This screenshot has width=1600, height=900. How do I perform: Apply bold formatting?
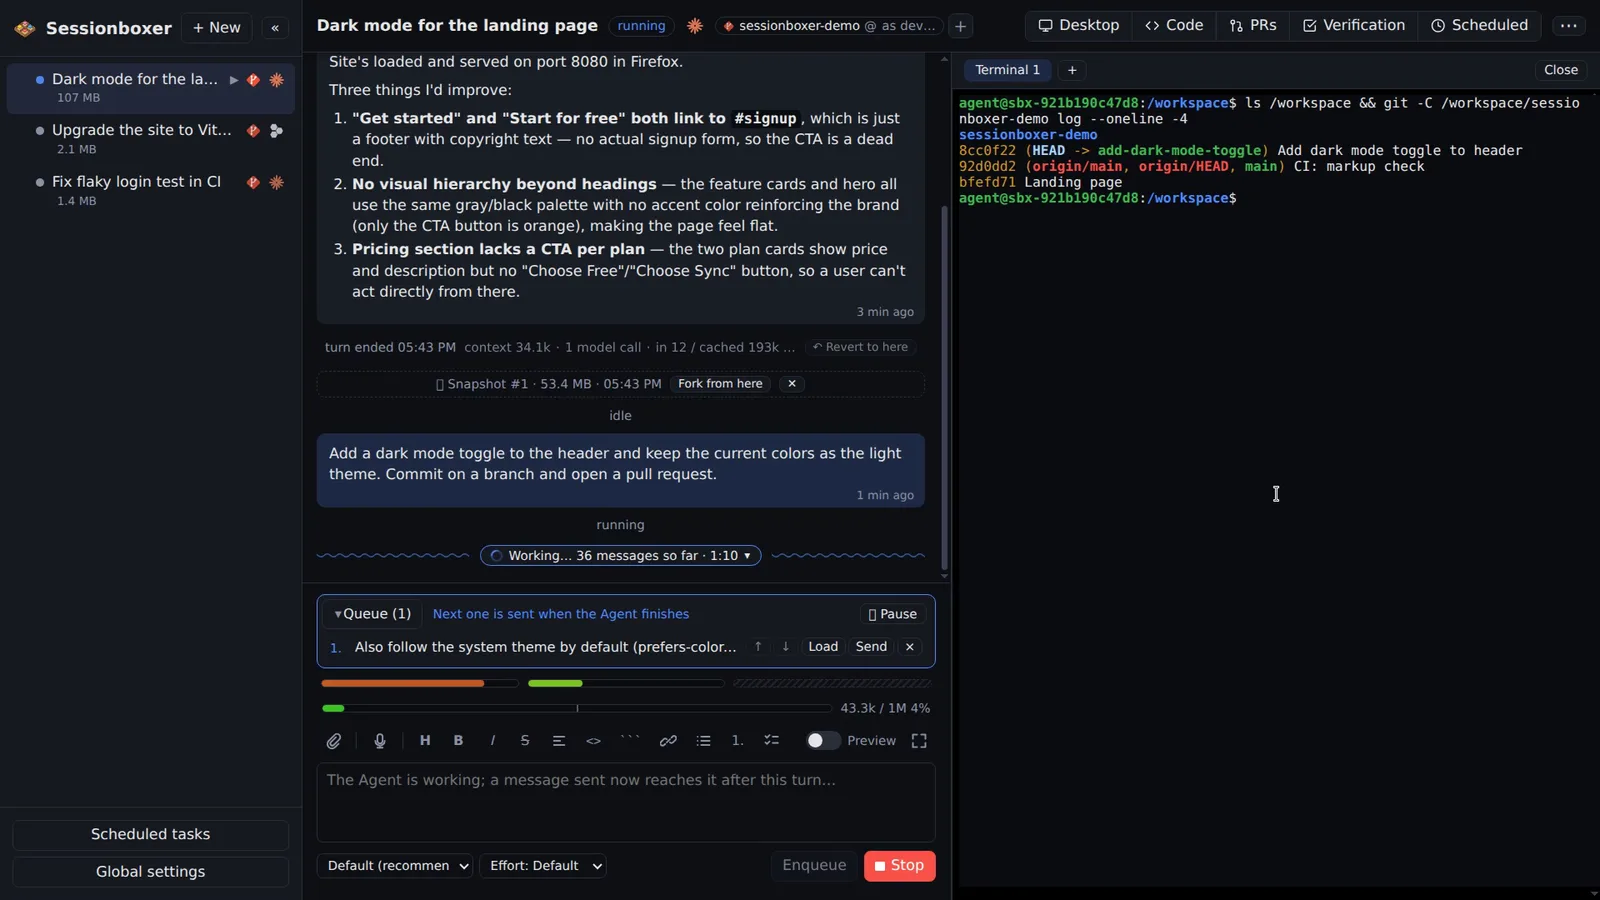459,741
